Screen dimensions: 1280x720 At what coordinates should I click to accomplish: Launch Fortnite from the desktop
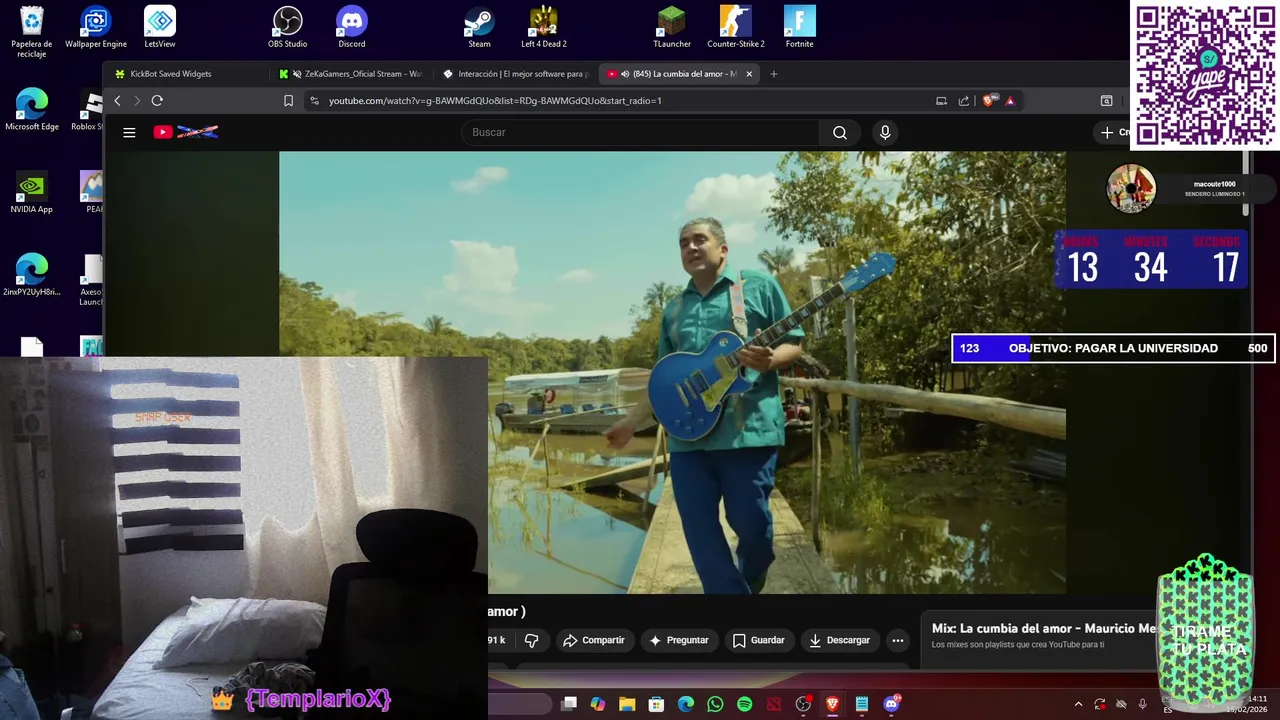pyautogui.click(x=800, y=27)
